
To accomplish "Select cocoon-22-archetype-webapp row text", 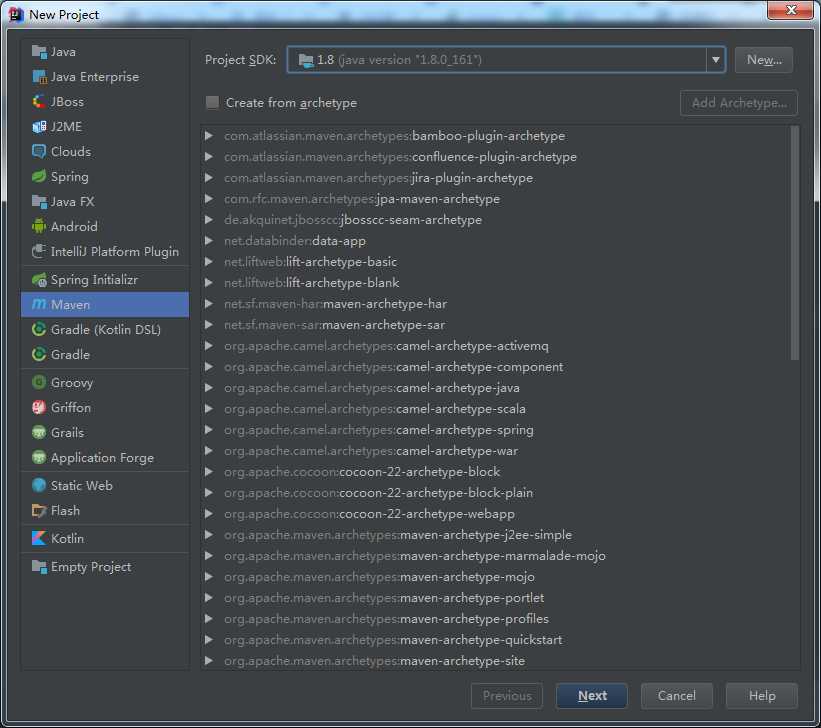I will point(369,514).
